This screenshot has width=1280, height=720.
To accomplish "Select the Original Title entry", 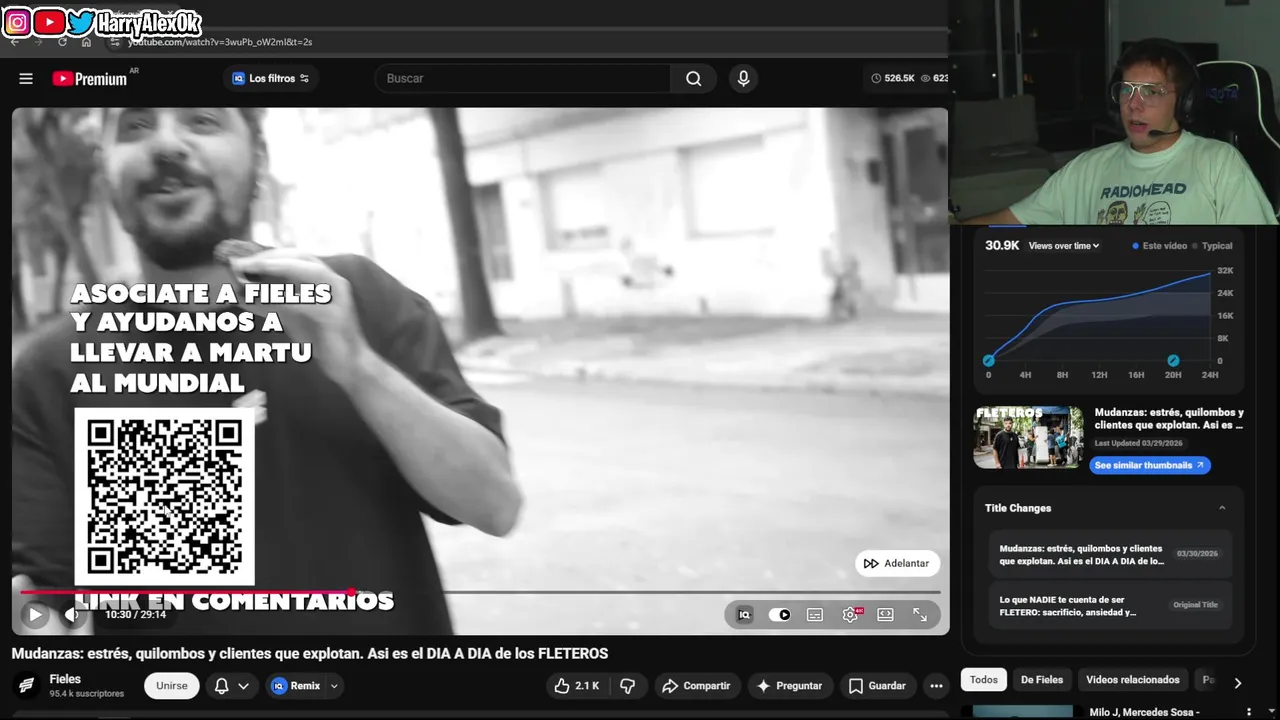I will [1110, 605].
